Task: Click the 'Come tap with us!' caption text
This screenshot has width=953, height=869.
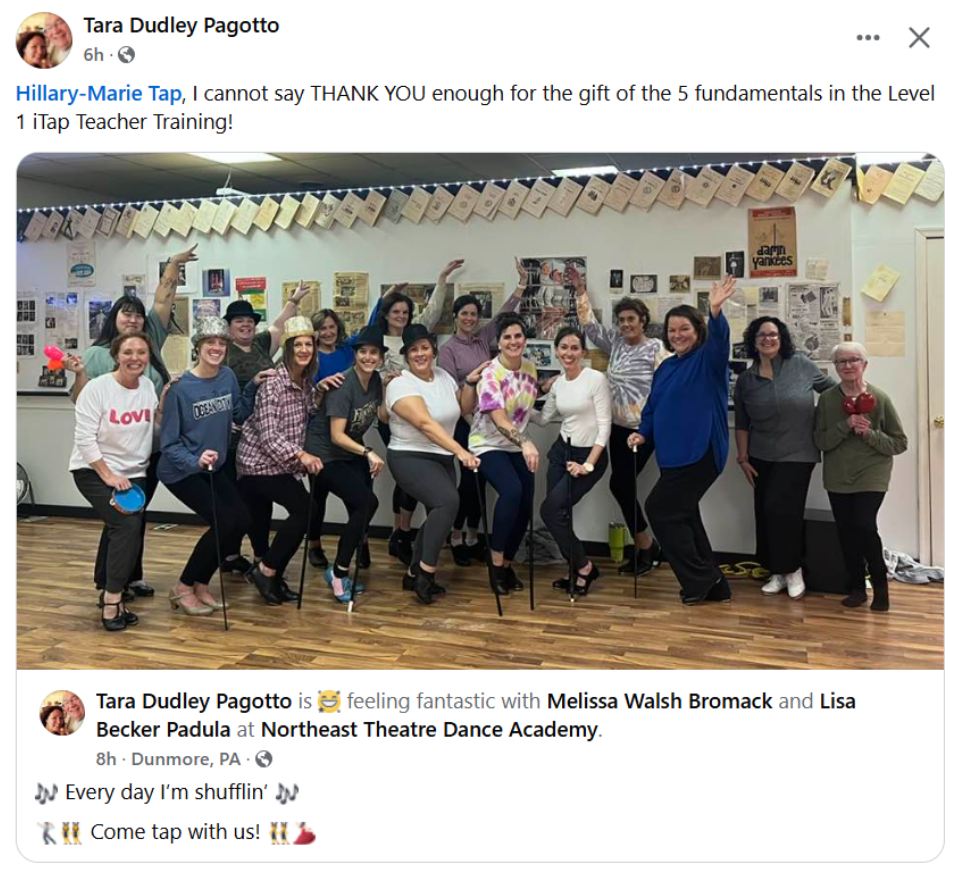Action: (175, 831)
